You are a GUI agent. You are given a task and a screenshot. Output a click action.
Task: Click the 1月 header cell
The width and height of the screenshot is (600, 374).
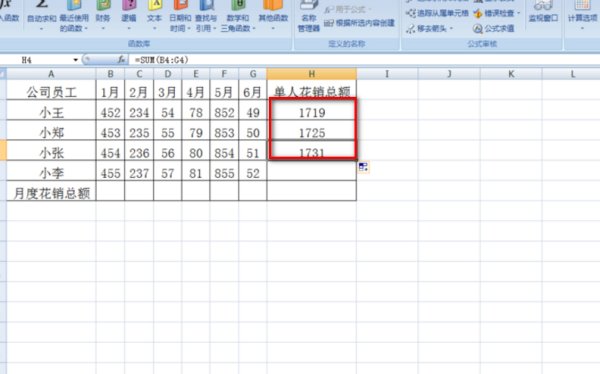[x=110, y=90]
